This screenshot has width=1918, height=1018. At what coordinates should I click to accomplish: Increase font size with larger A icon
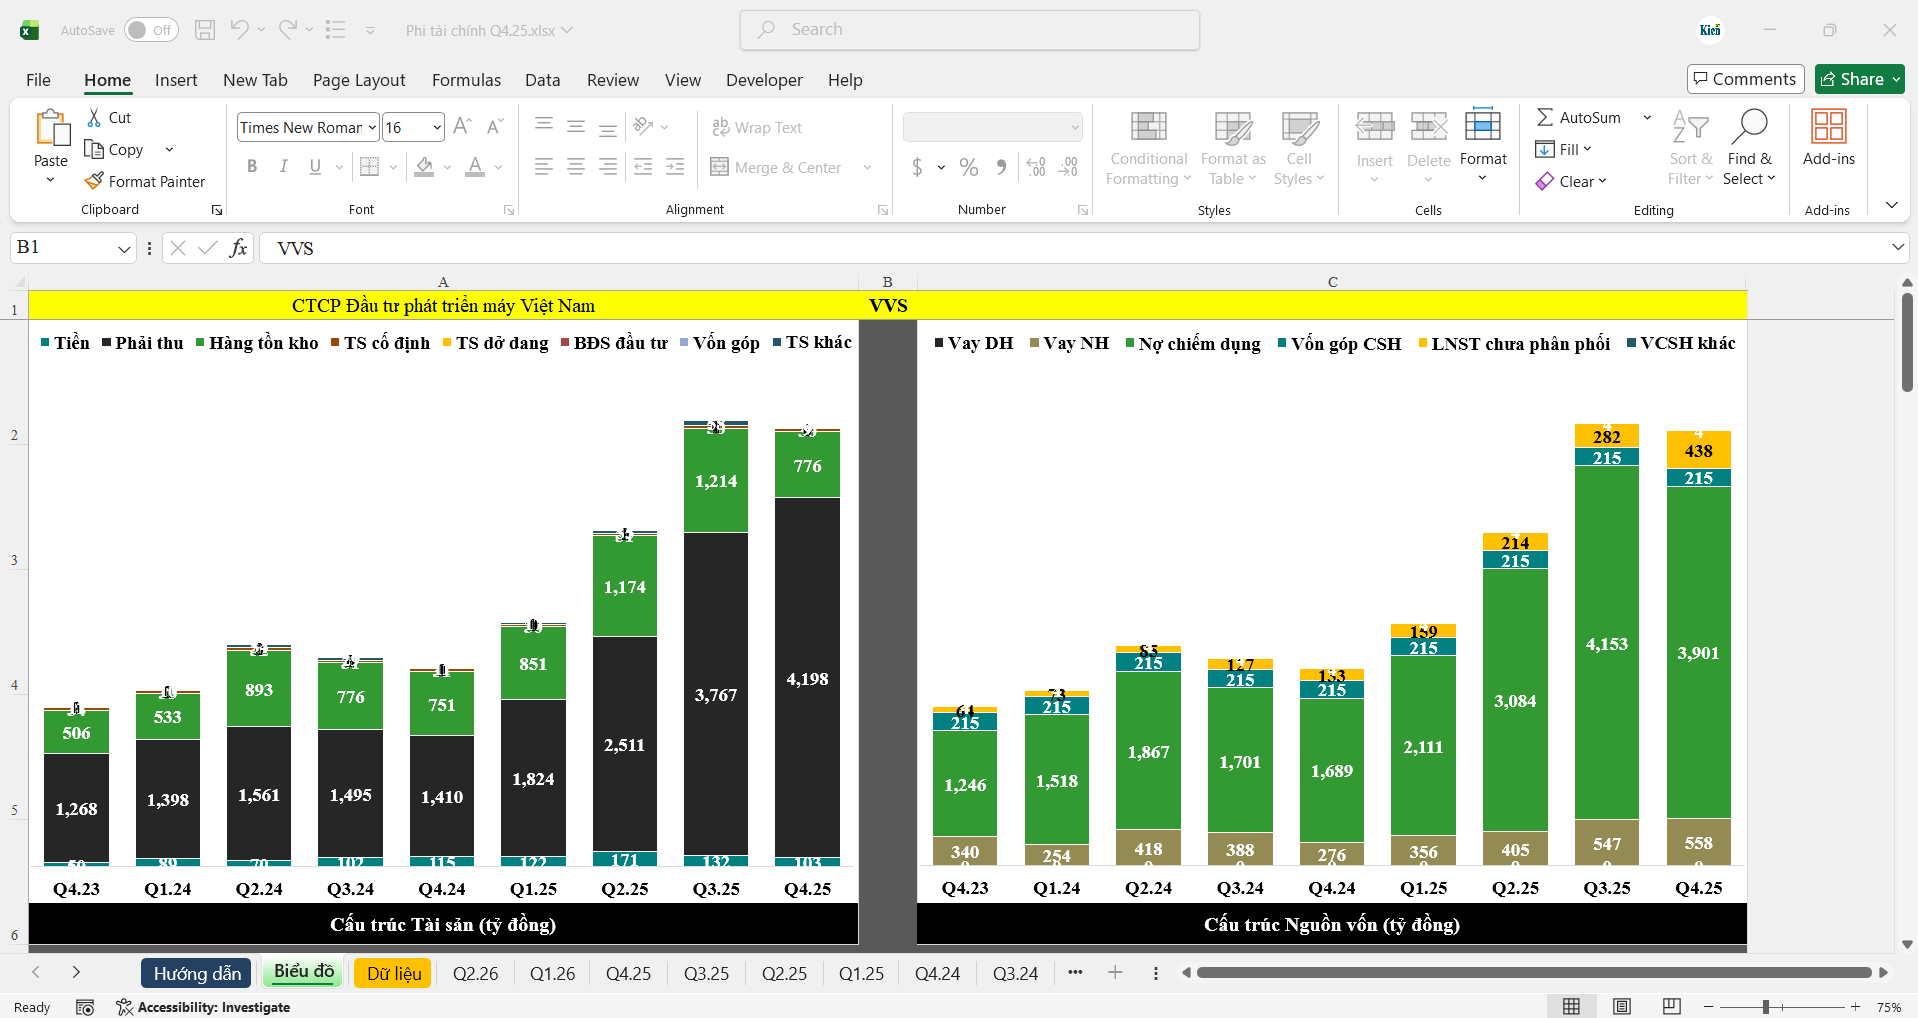(462, 127)
